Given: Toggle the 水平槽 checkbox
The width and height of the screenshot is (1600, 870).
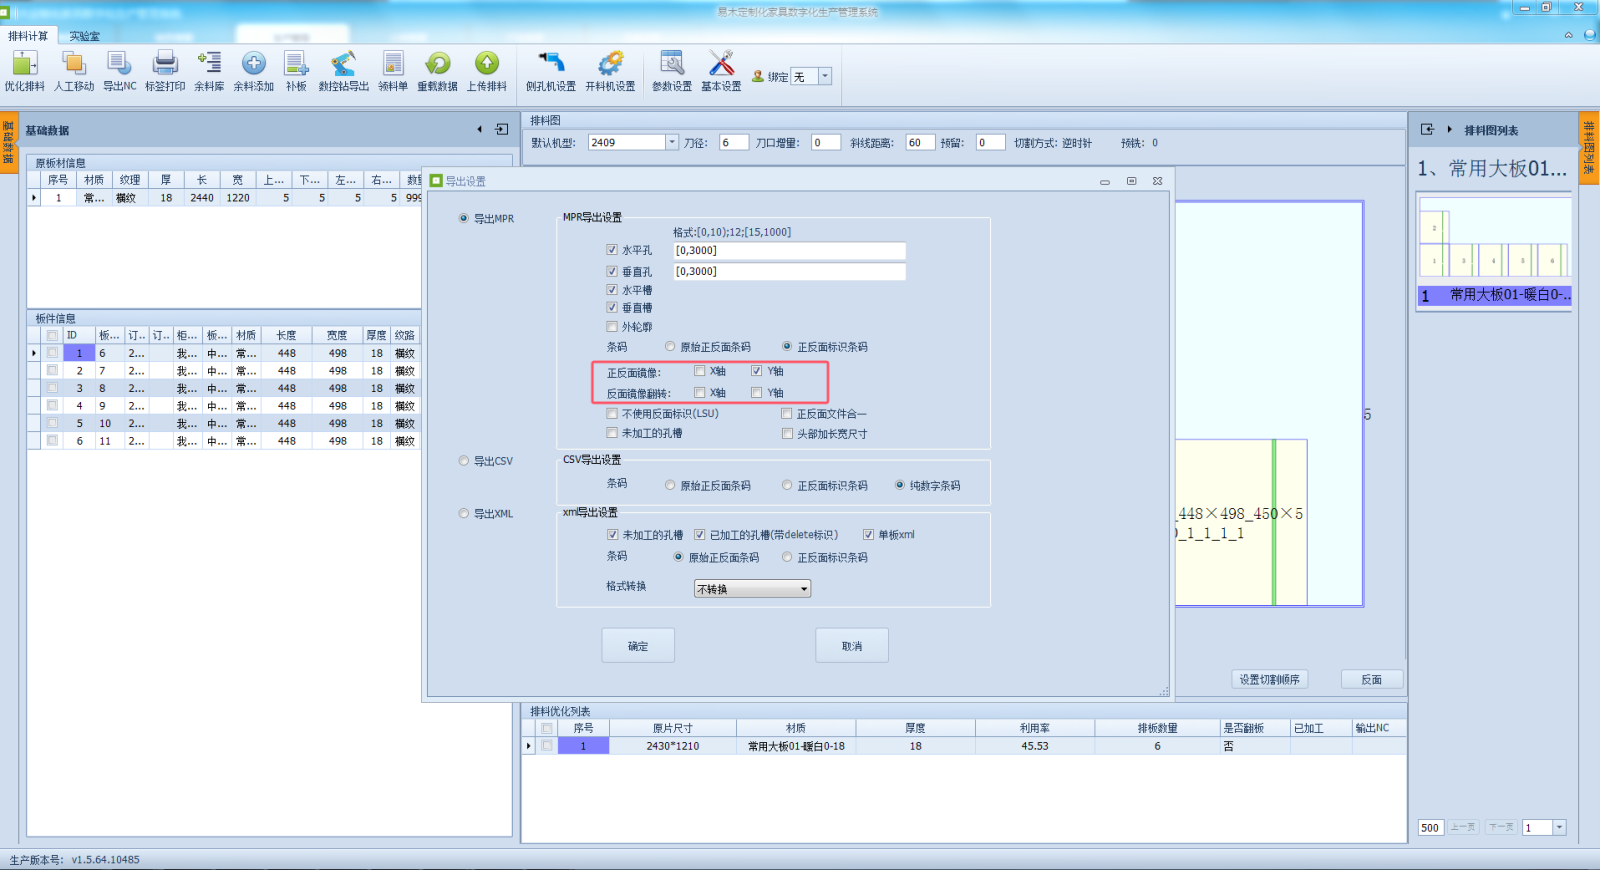Looking at the screenshot, I should coord(612,290).
